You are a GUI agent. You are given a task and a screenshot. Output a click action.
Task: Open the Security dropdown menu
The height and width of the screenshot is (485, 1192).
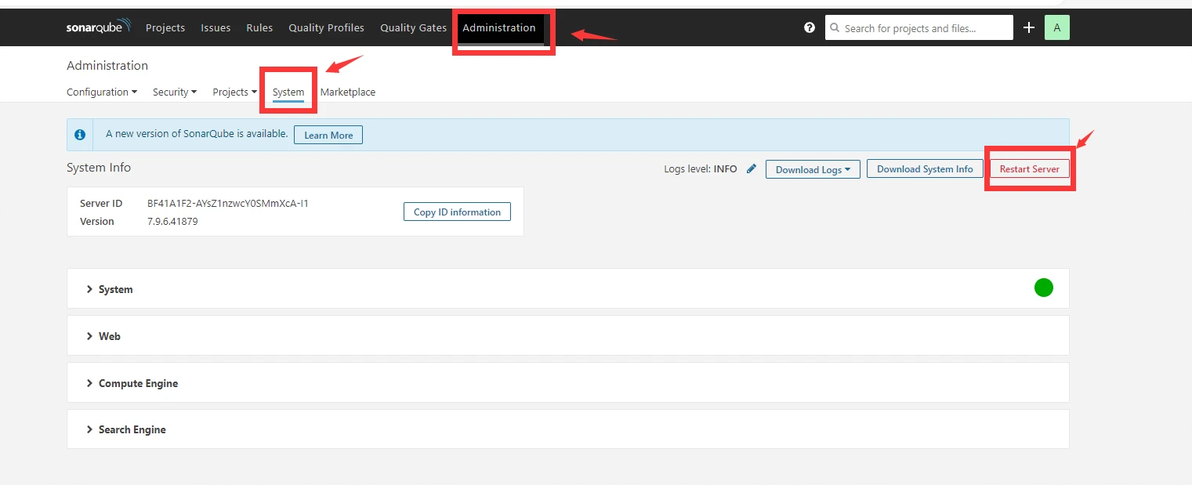coord(175,92)
